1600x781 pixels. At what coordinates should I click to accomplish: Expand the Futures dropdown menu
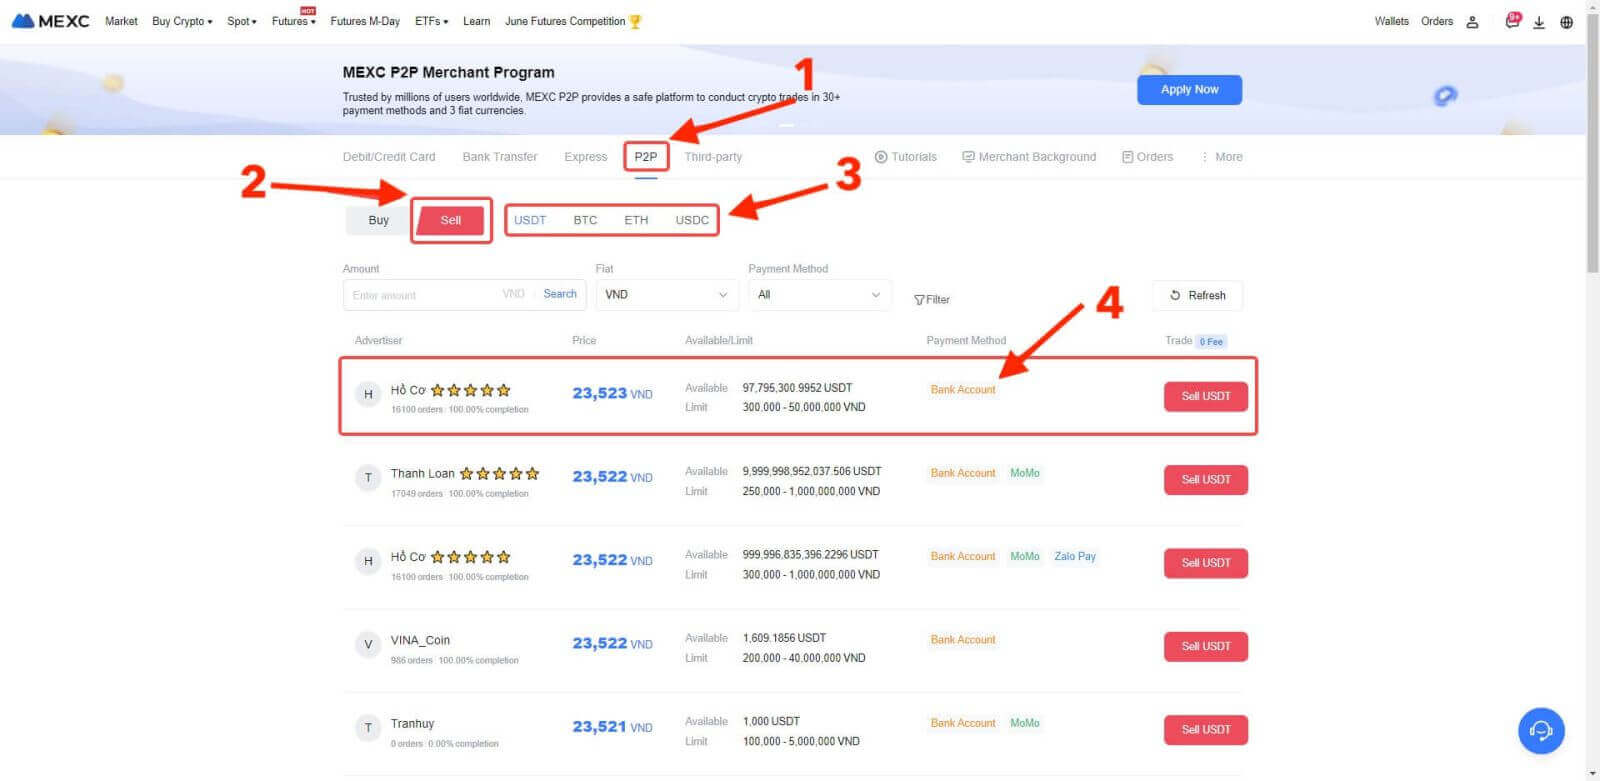tap(294, 21)
